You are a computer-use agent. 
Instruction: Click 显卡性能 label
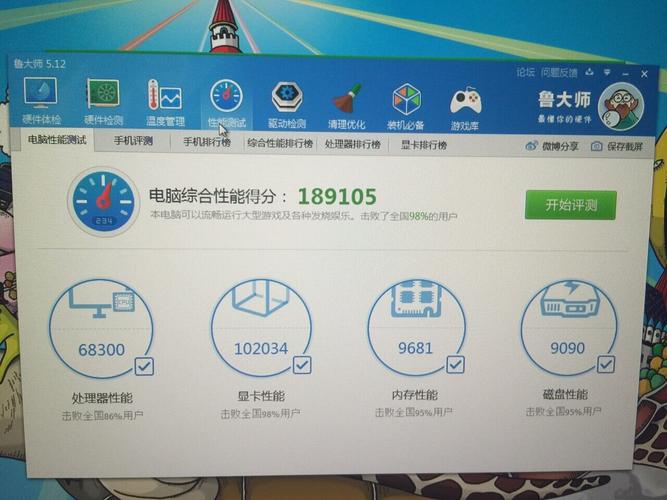pyautogui.click(x=261, y=397)
